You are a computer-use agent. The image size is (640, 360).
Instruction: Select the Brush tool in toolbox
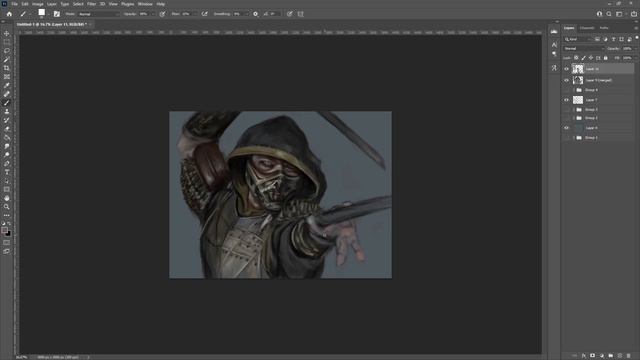point(7,103)
